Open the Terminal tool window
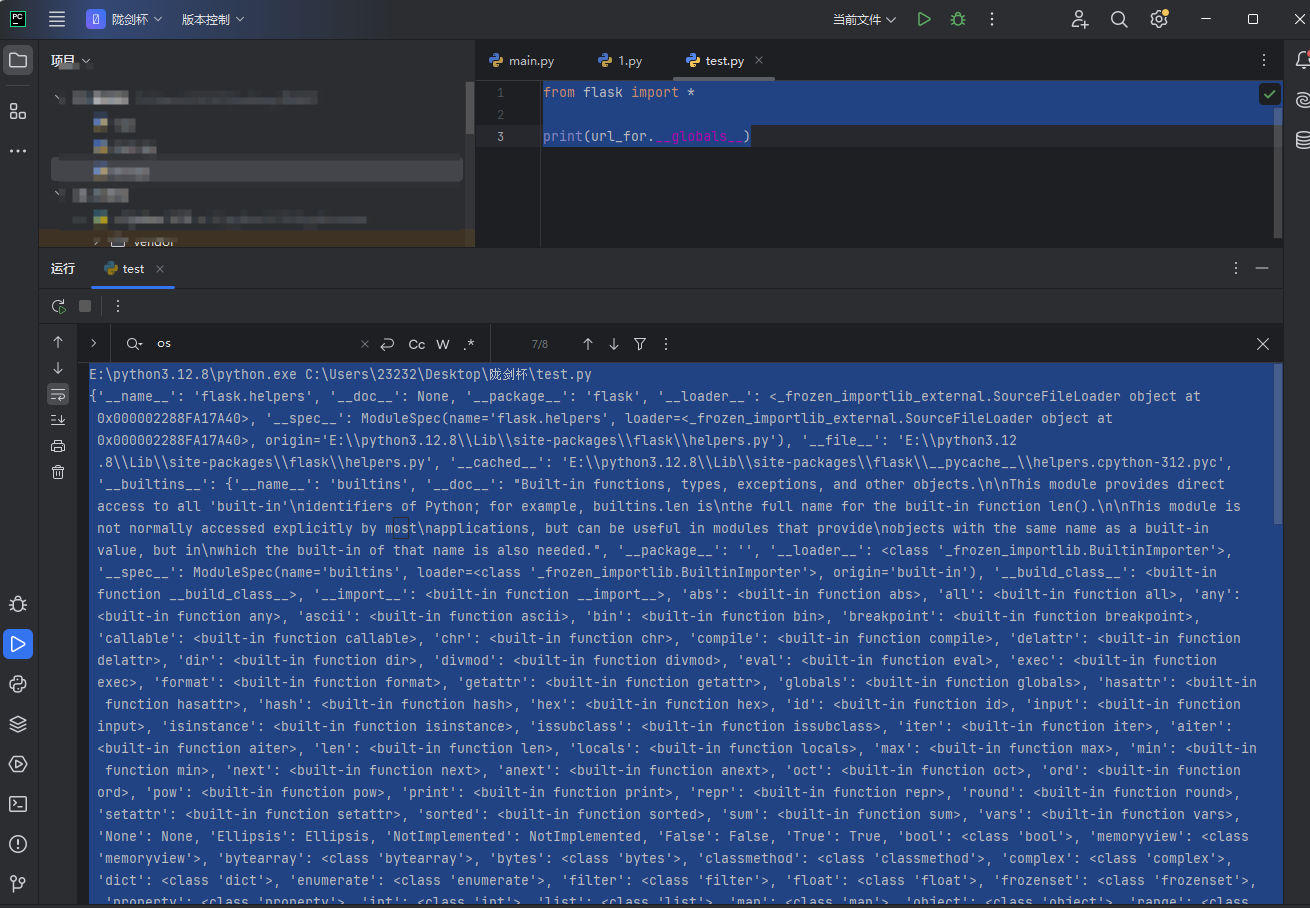The width and height of the screenshot is (1310, 908). coord(18,804)
